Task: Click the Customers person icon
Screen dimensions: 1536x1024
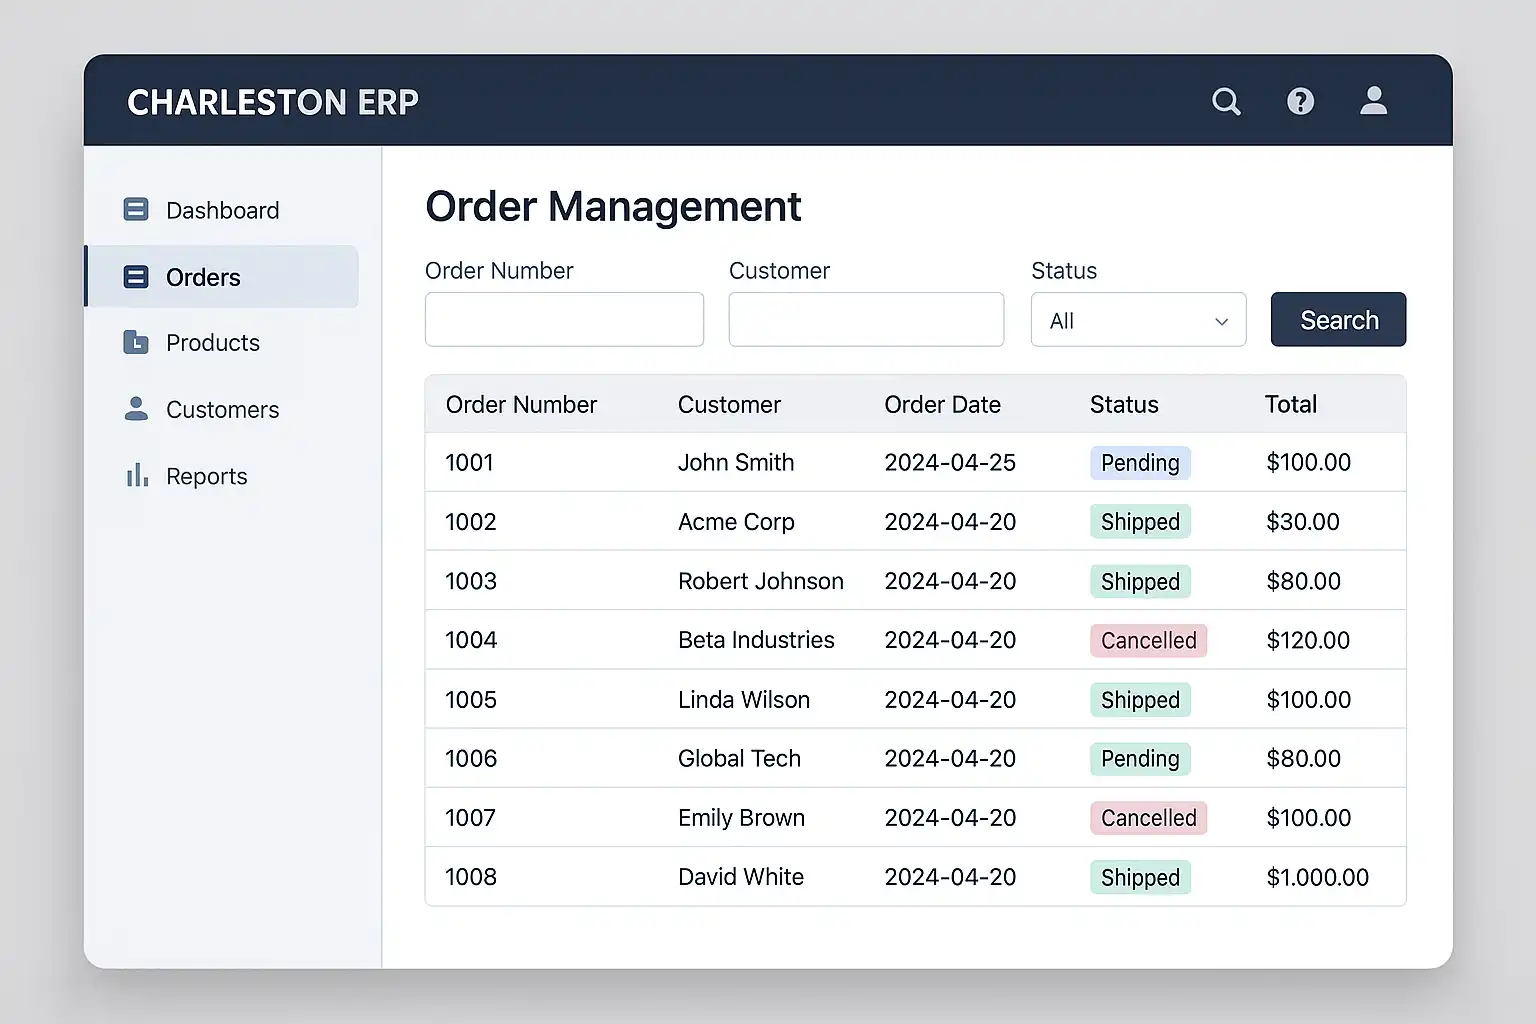Action: coord(136,409)
